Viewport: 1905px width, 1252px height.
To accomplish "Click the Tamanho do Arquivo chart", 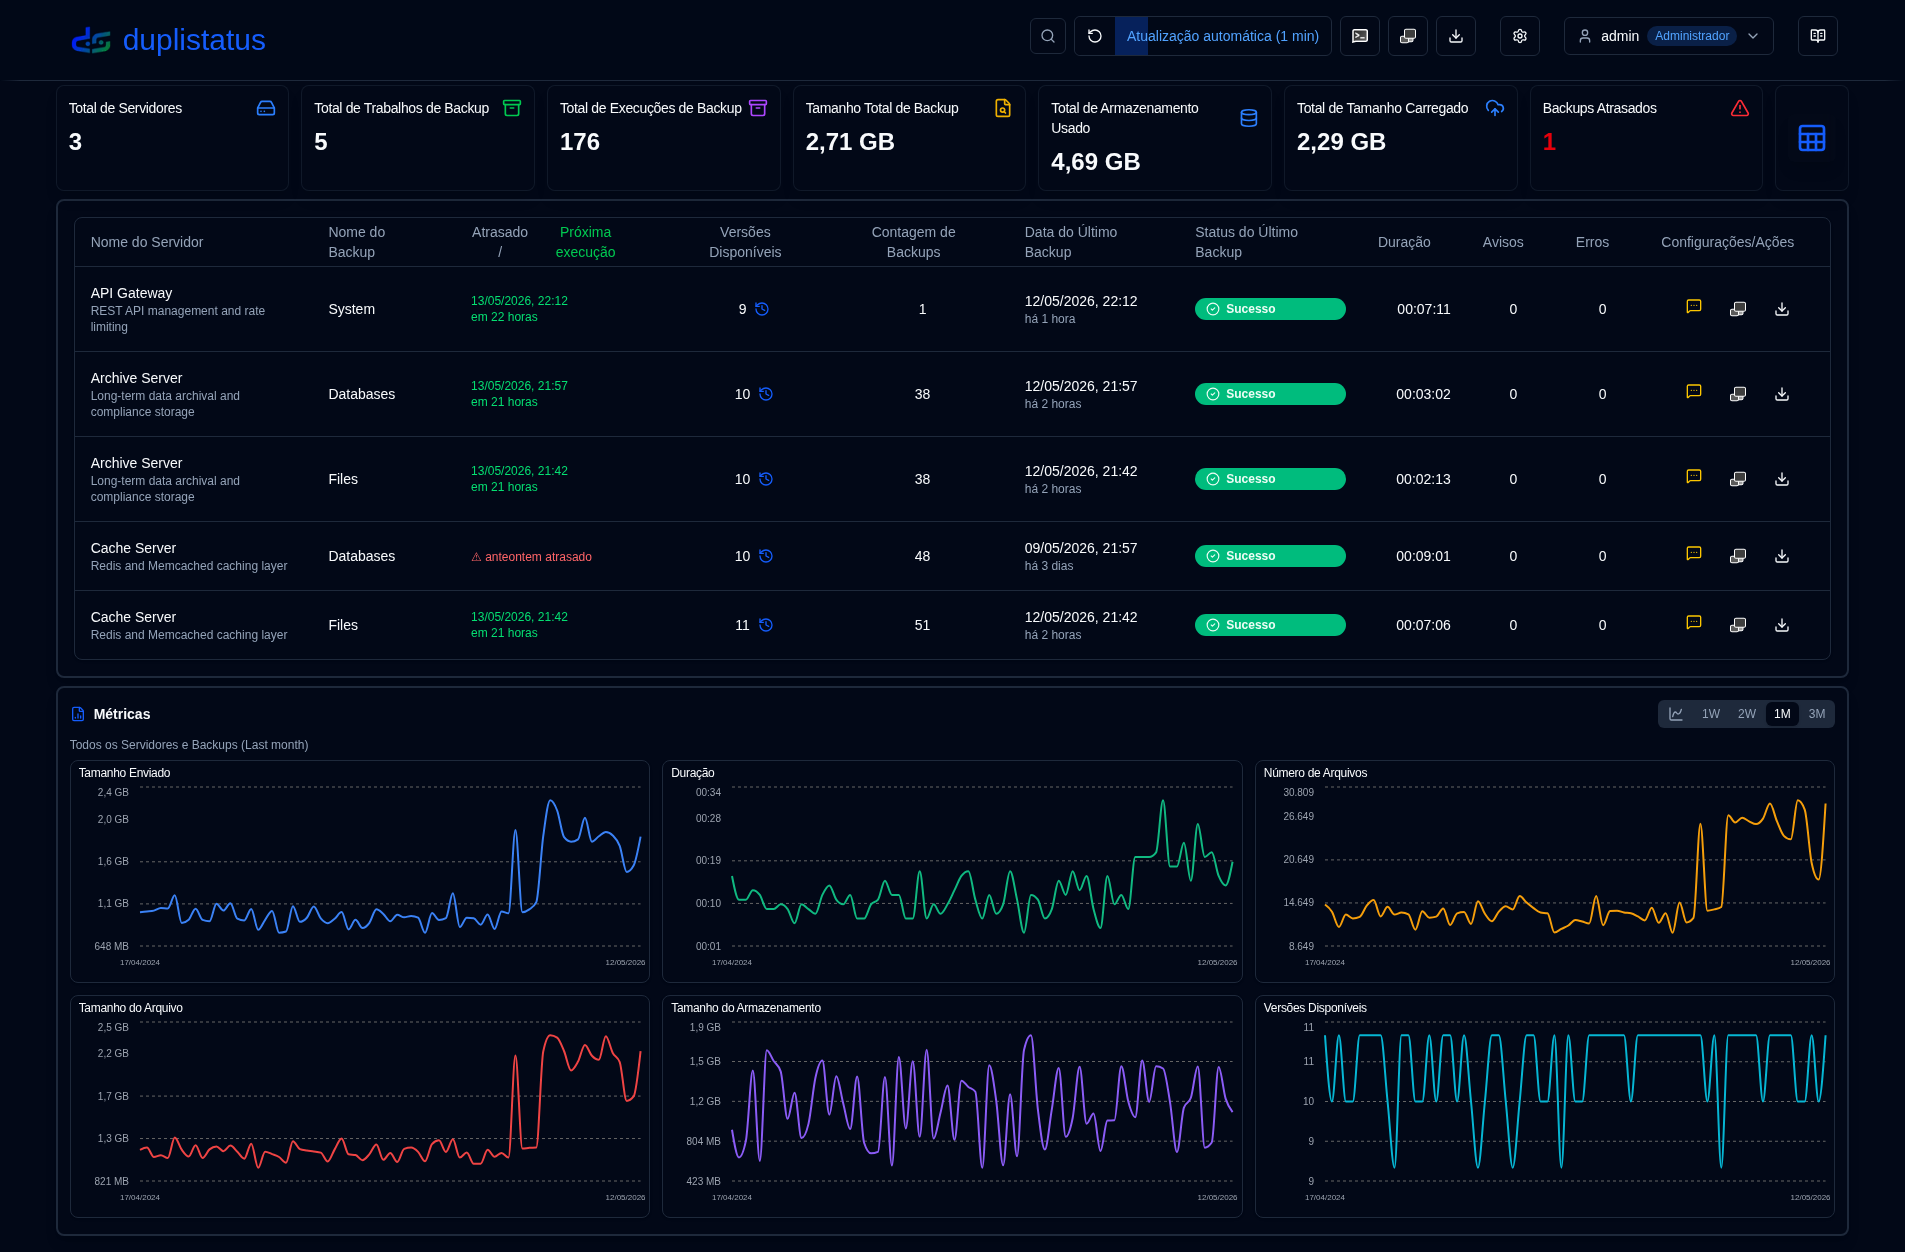I will [x=360, y=1106].
